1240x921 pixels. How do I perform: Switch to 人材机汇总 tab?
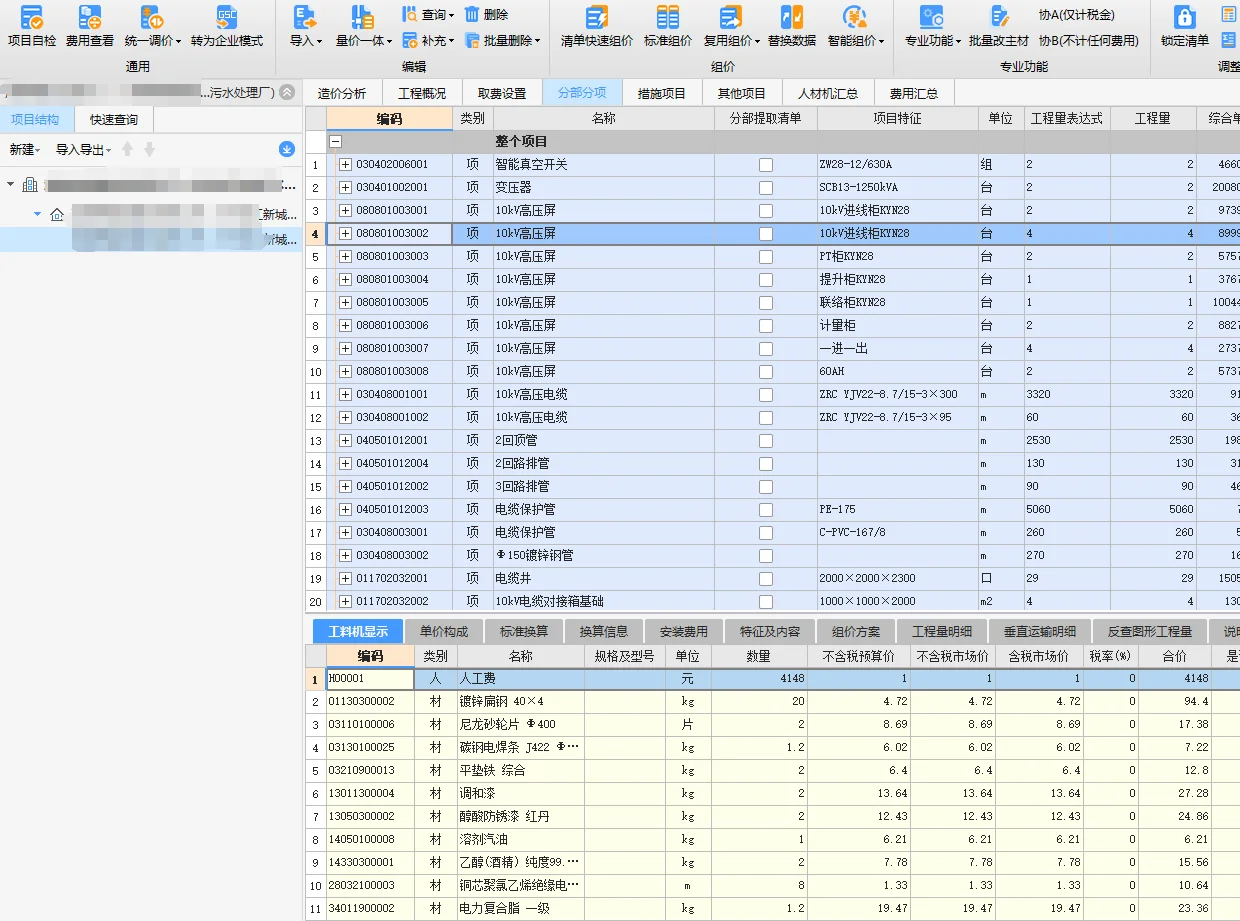pos(828,93)
